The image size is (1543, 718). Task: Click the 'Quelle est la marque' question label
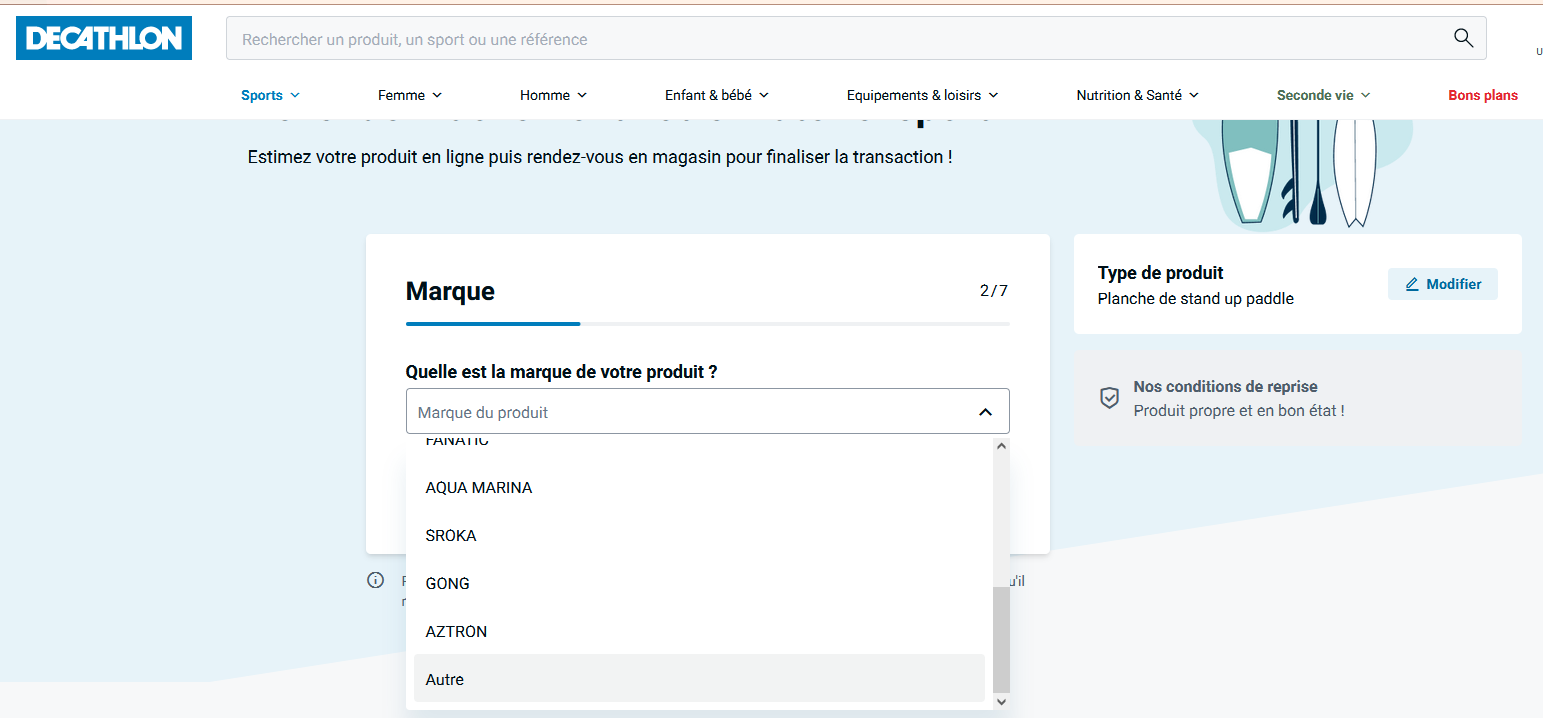tap(561, 371)
